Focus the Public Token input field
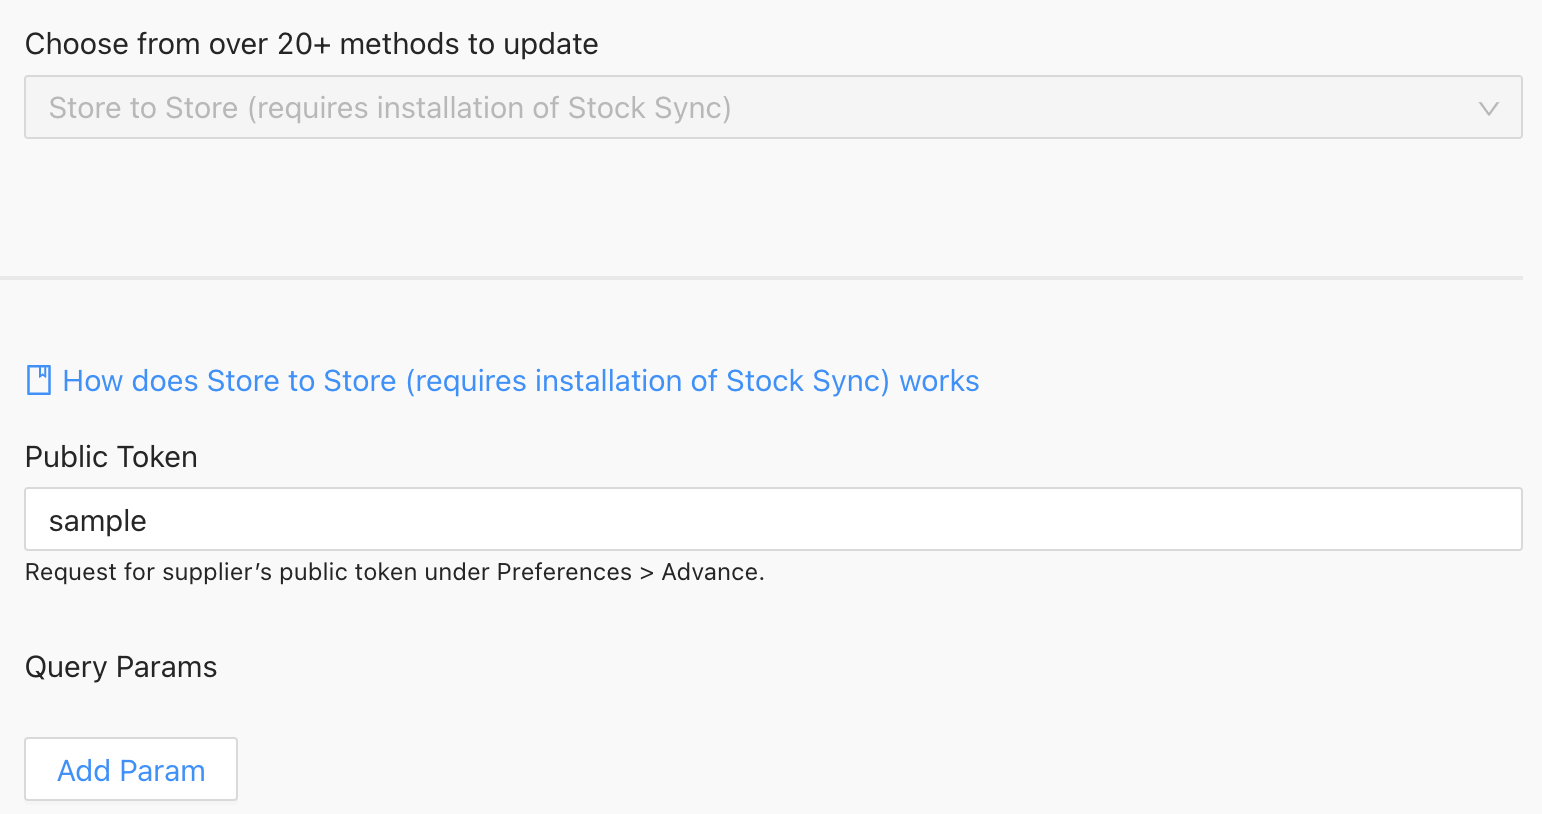 772,520
